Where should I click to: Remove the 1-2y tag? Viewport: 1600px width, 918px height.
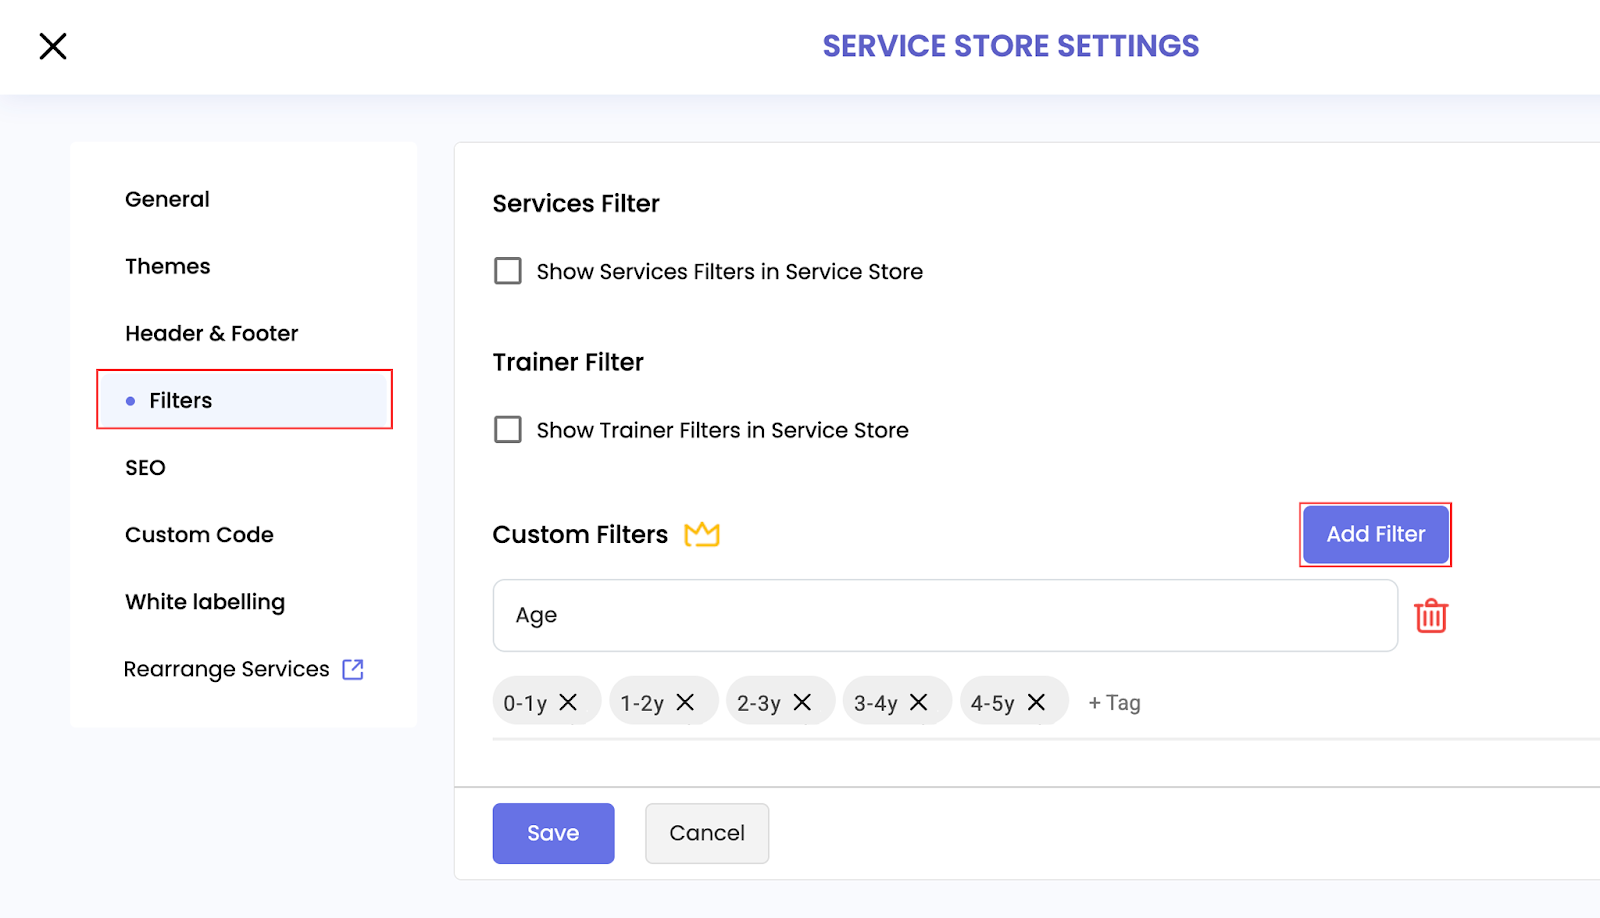pos(685,702)
